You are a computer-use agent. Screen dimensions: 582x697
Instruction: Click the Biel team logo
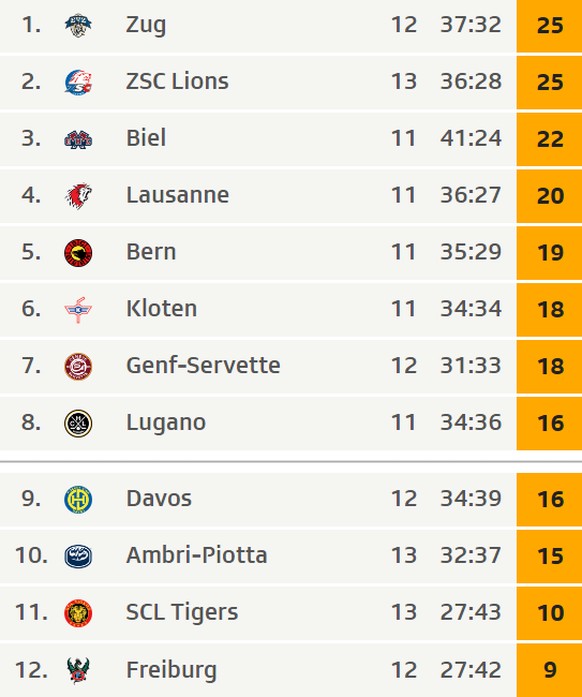78,139
